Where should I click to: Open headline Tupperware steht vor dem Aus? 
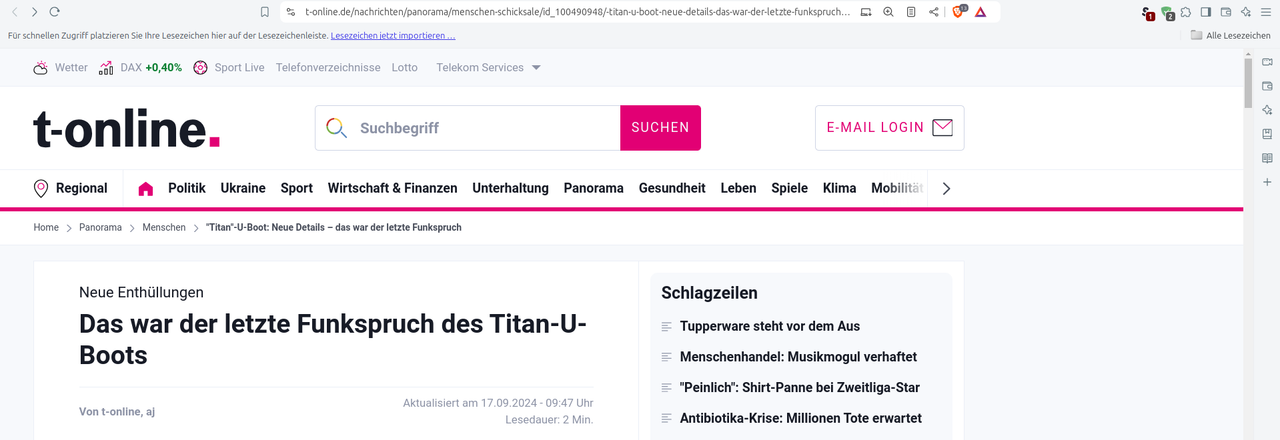click(x=770, y=326)
